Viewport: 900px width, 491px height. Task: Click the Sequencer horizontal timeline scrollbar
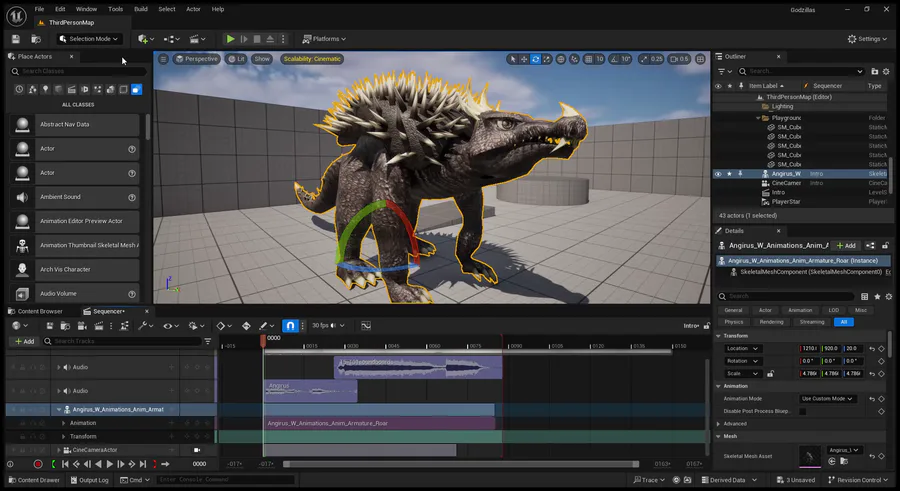coord(461,464)
